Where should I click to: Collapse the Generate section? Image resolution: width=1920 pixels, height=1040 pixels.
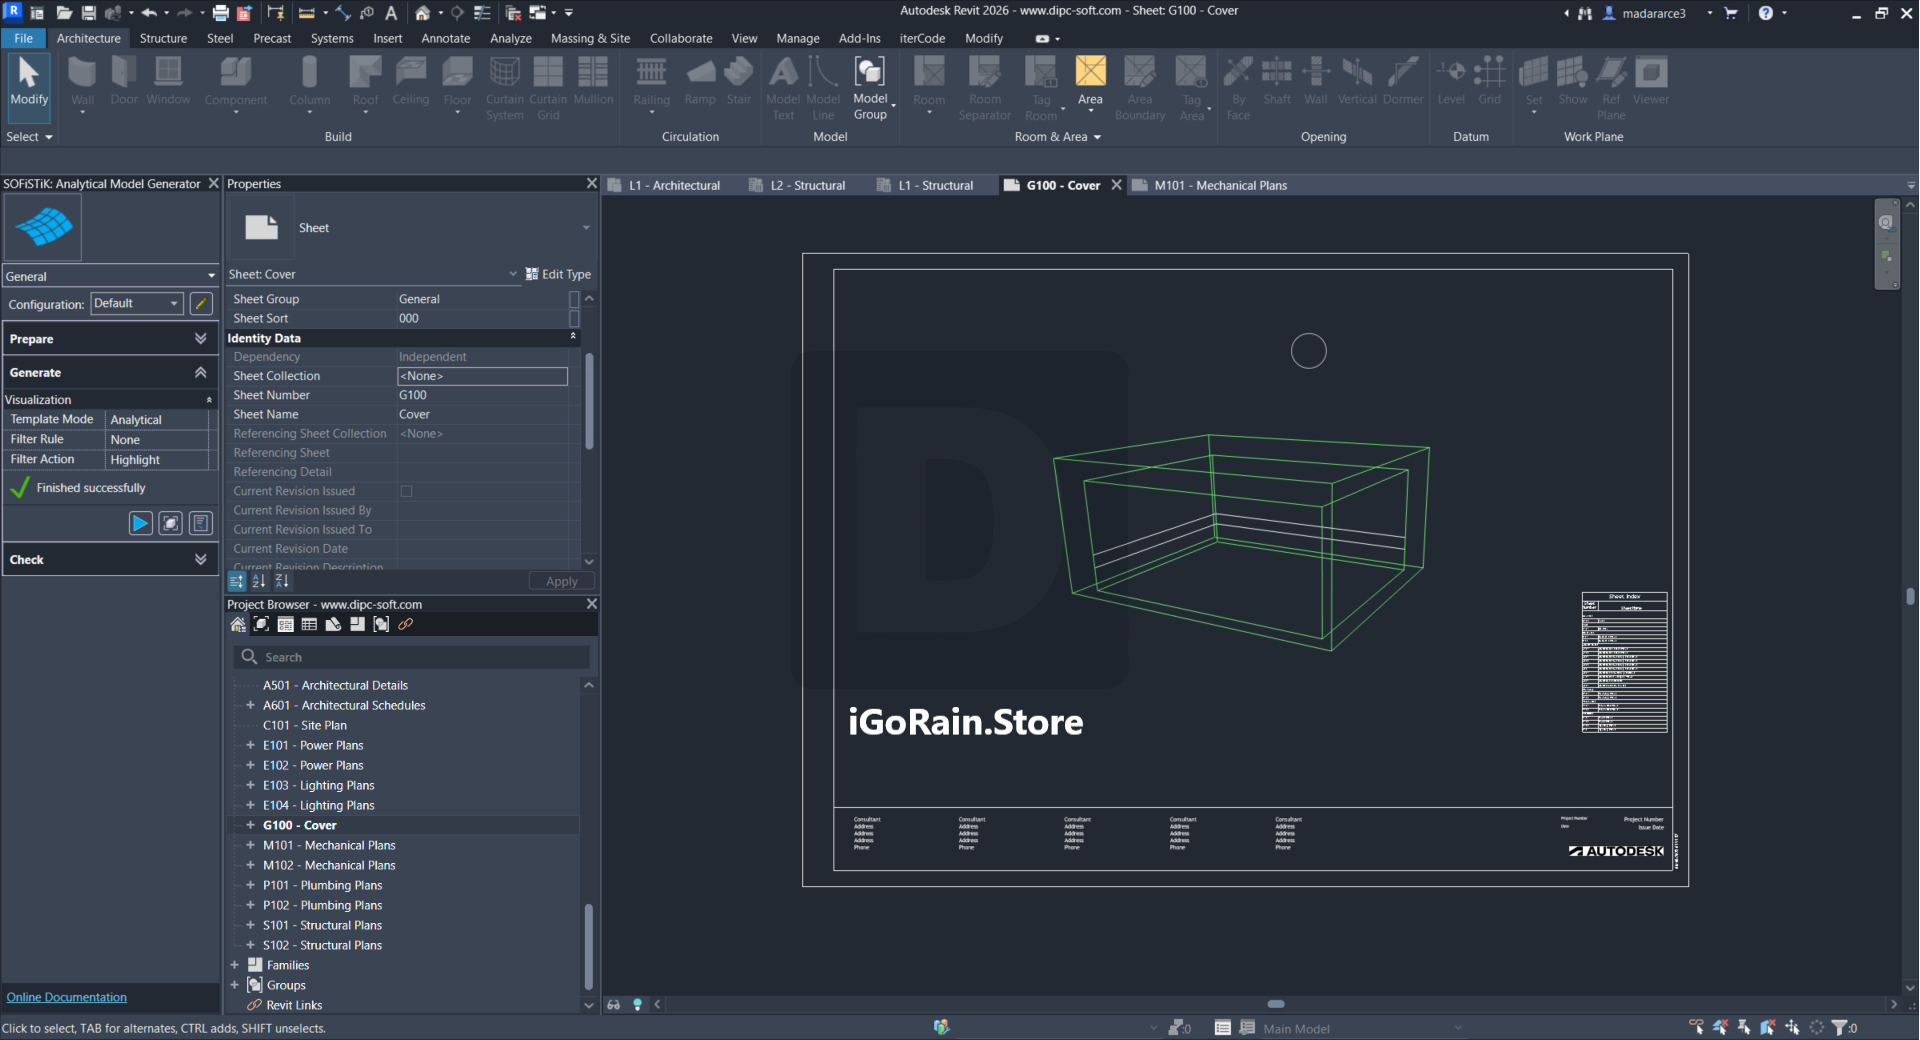pyautogui.click(x=110, y=372)
